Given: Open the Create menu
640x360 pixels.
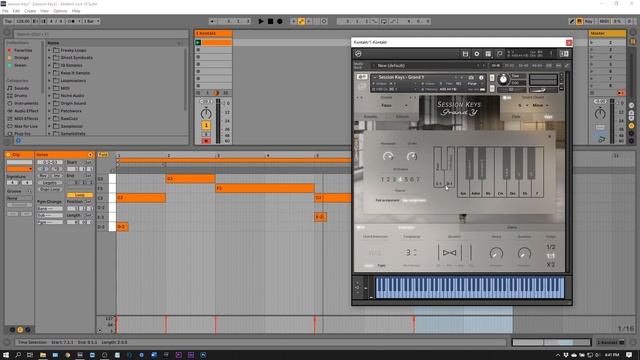Looking at the screenshot, I should (30, 11).
